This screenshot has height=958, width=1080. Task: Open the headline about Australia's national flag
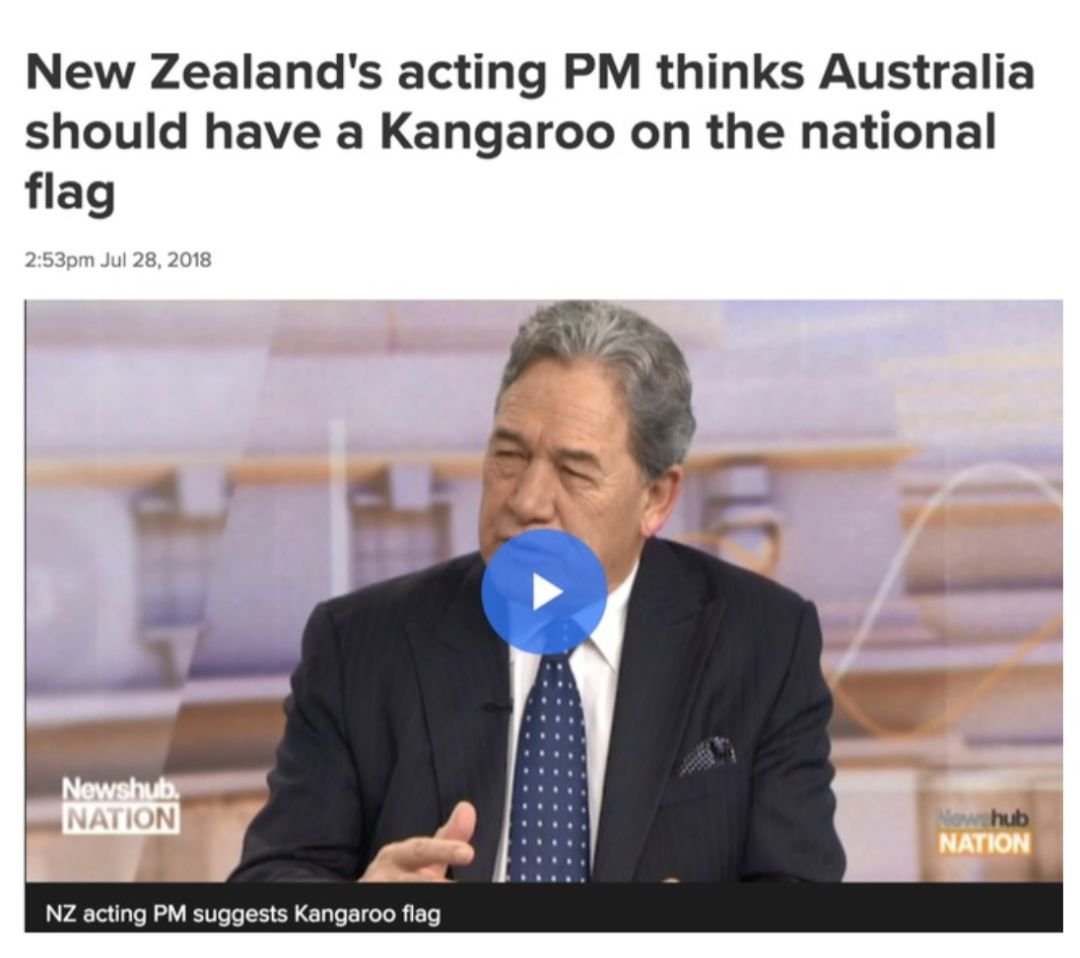[x=529, y=132]
